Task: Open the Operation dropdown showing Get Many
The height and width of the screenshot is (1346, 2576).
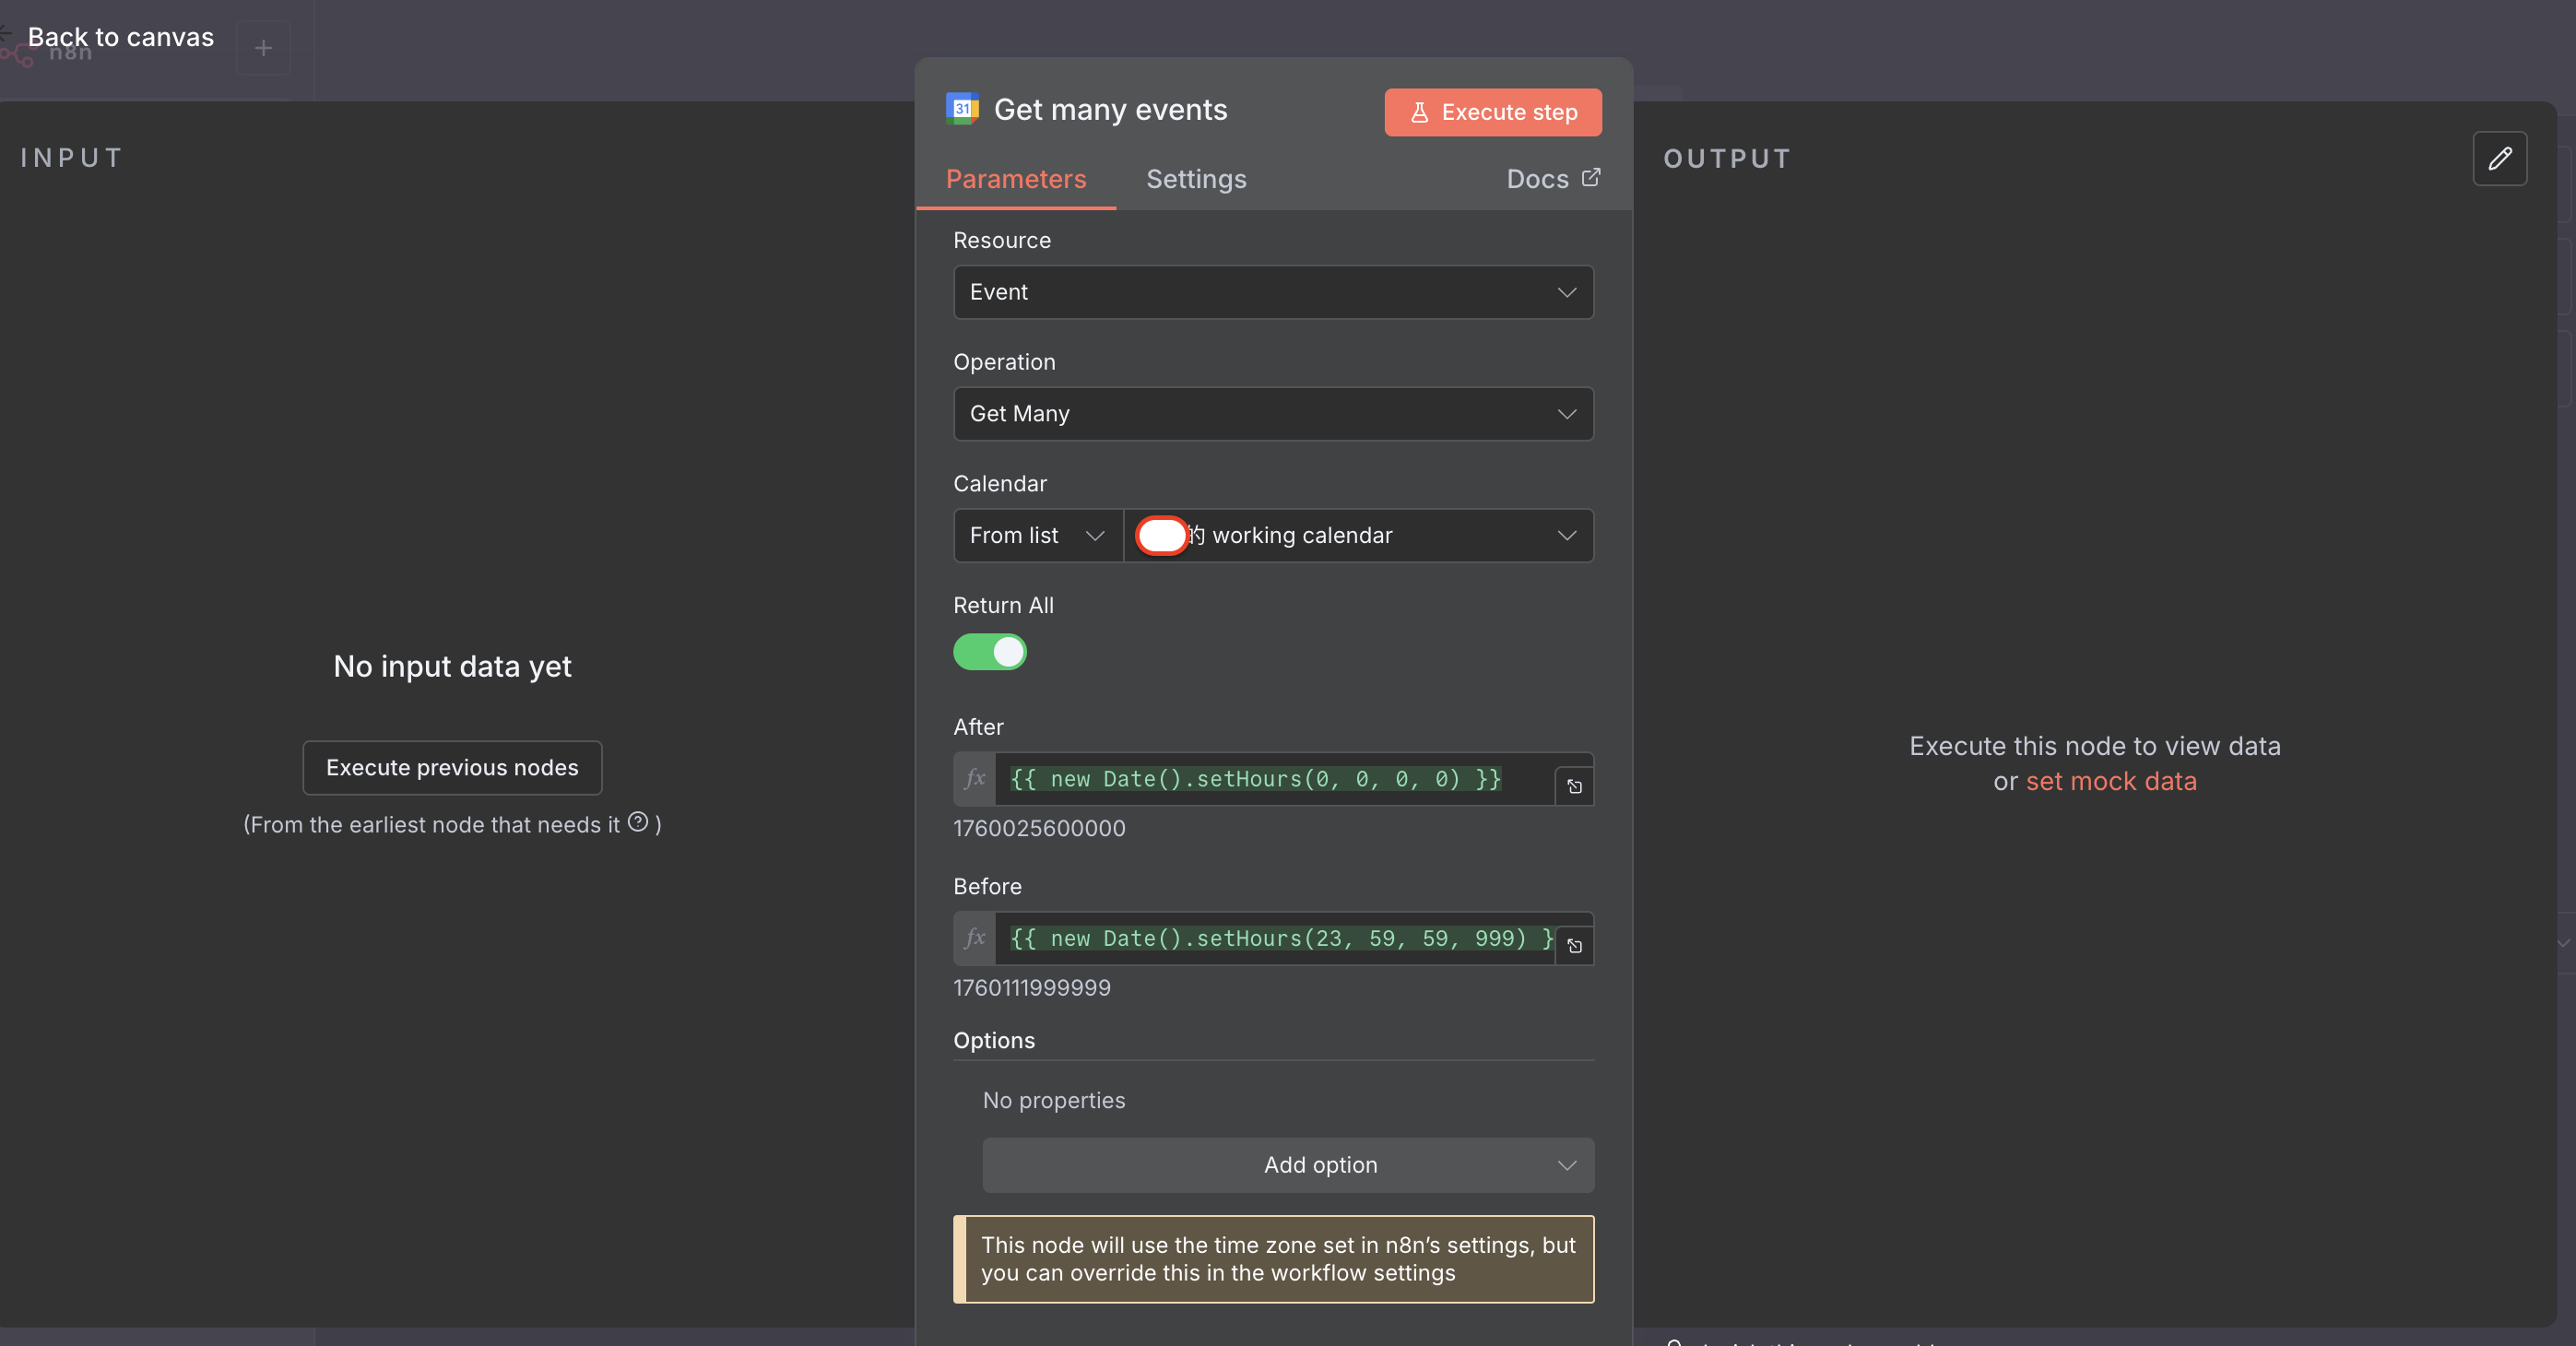Action: 1273,414
